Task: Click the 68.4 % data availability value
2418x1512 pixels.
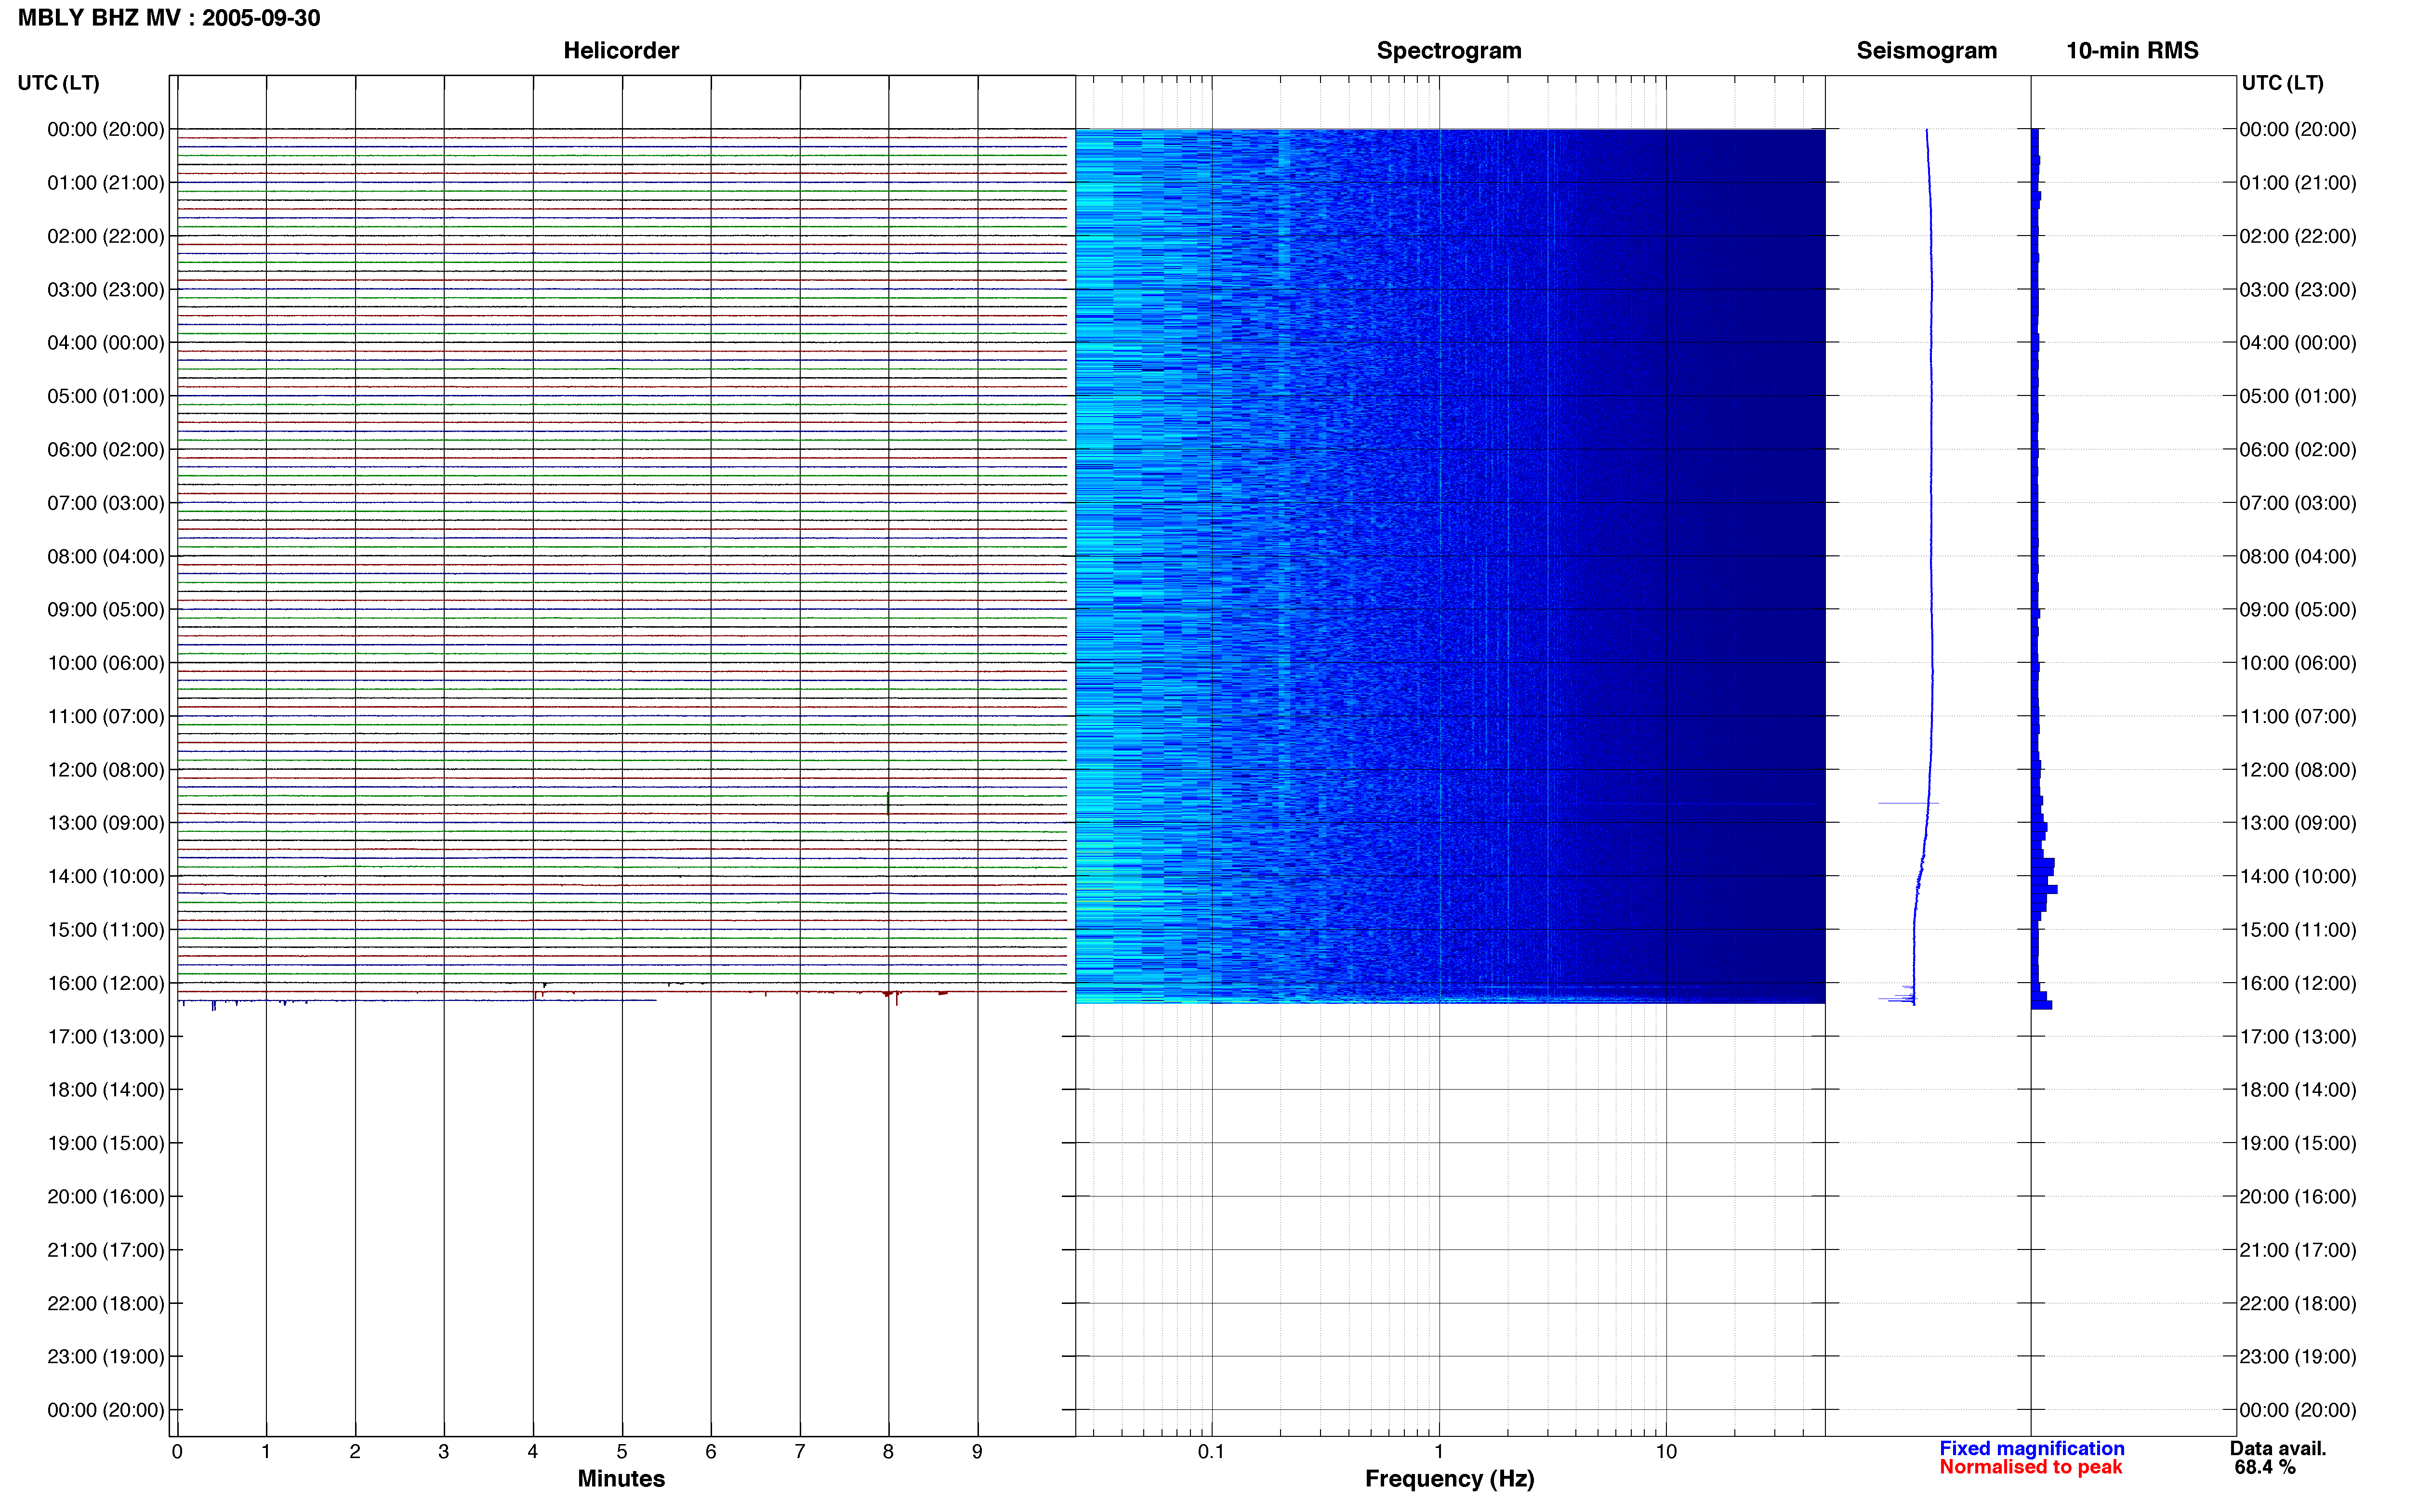Action: pyautogui.click(x=2265, y=1467)
